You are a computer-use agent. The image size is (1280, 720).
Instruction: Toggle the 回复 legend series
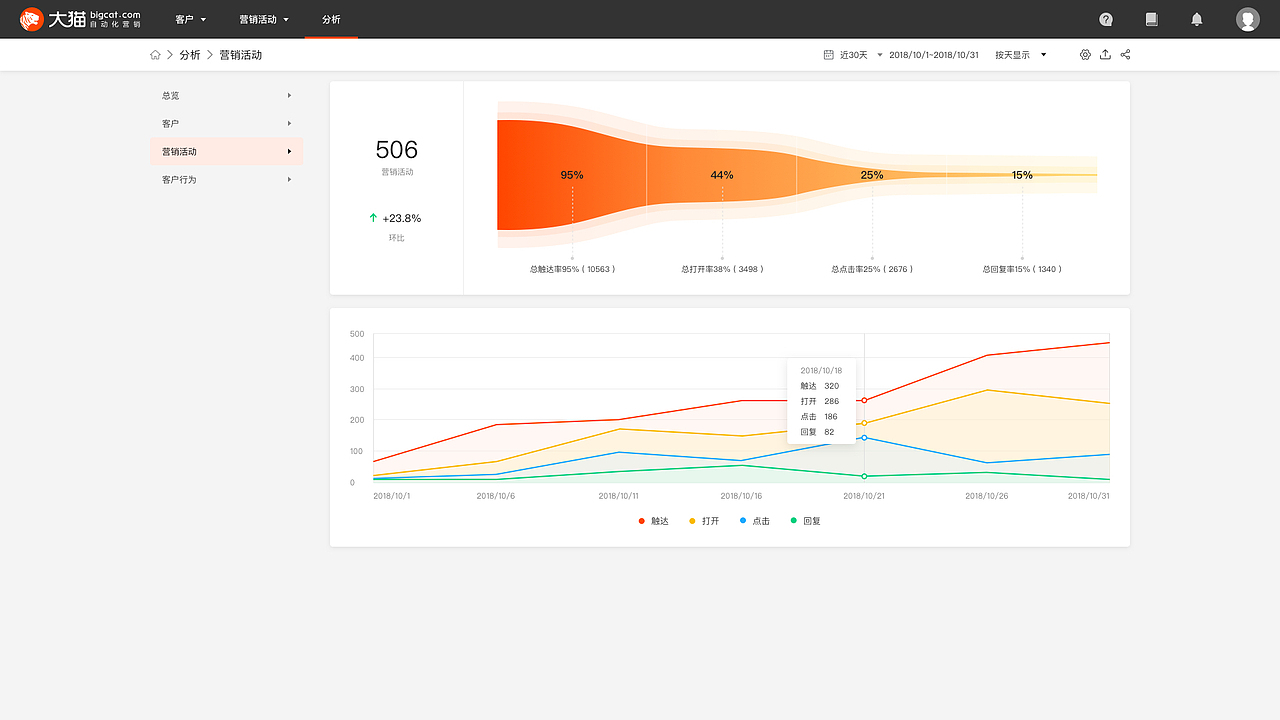(805, 521)
